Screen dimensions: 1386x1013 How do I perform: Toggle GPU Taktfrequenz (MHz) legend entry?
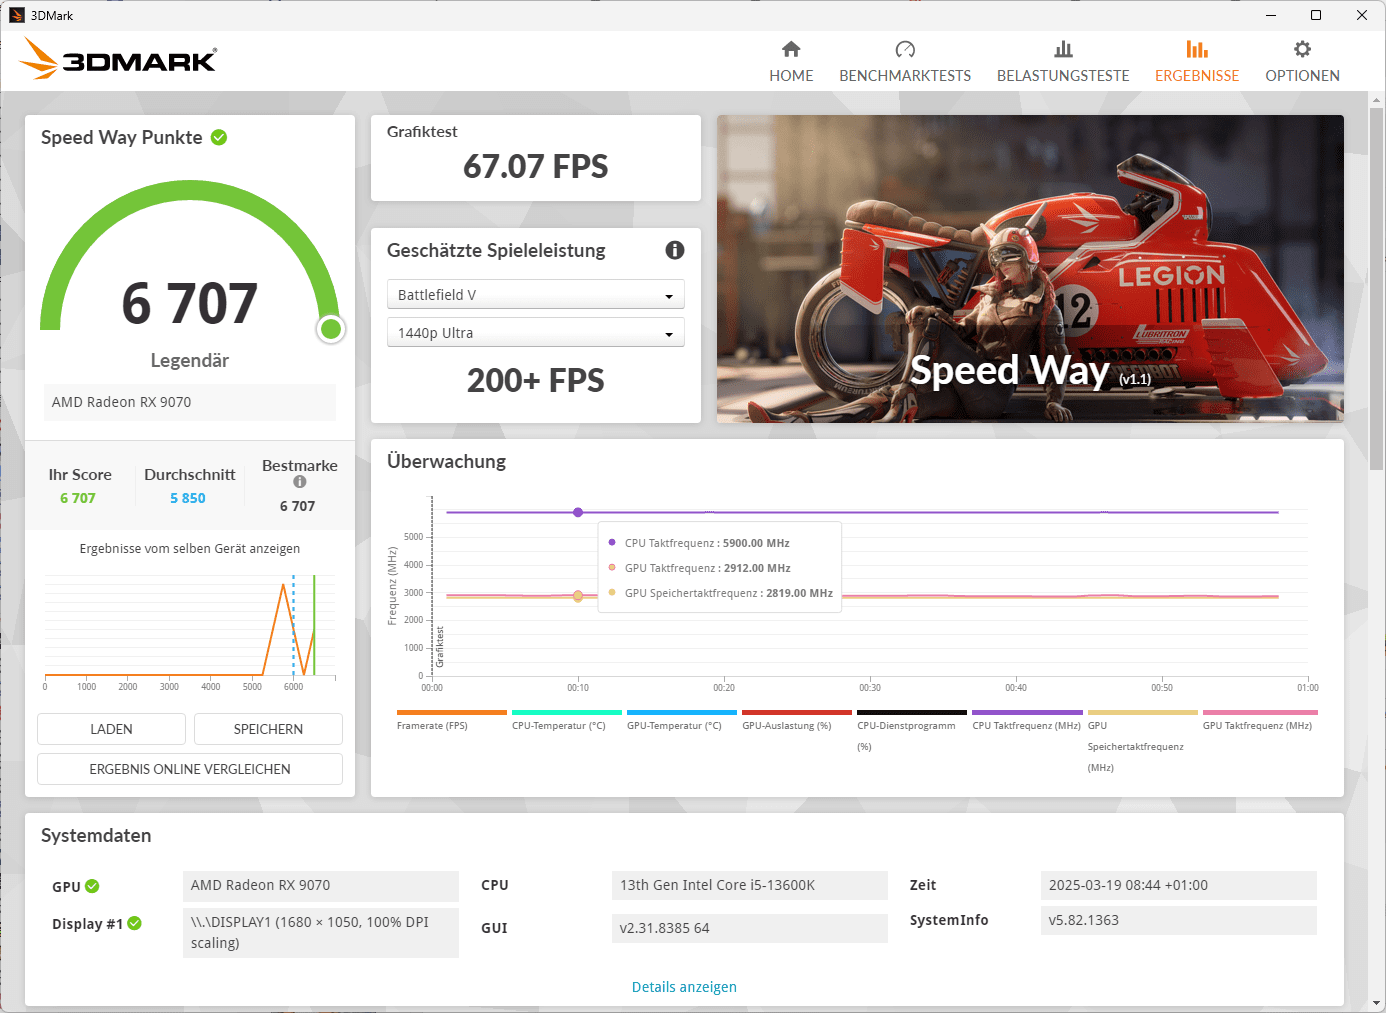pyautogui.click(x=1260, y=720)
